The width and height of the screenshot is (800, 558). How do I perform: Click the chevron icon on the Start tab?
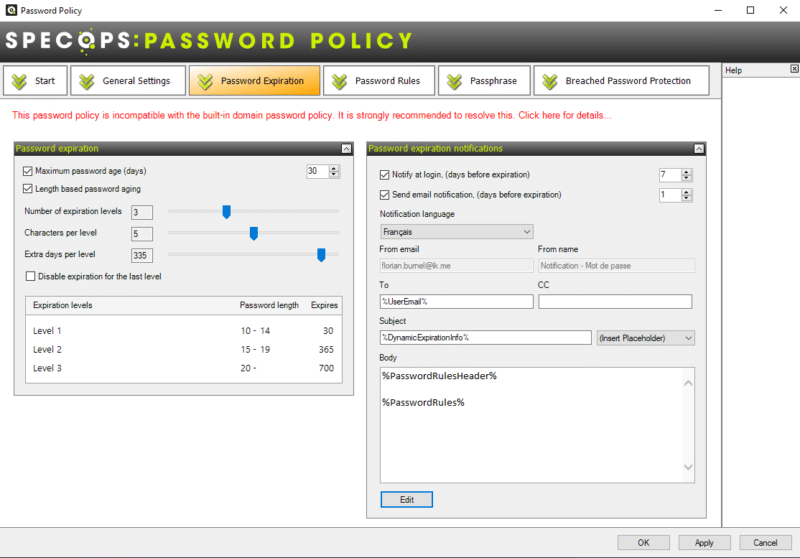(x=19, y=81)
